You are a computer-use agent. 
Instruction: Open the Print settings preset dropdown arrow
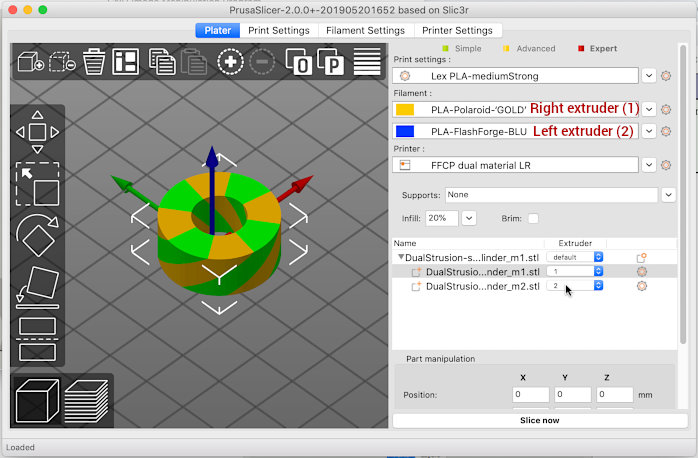tap(649, 76)
